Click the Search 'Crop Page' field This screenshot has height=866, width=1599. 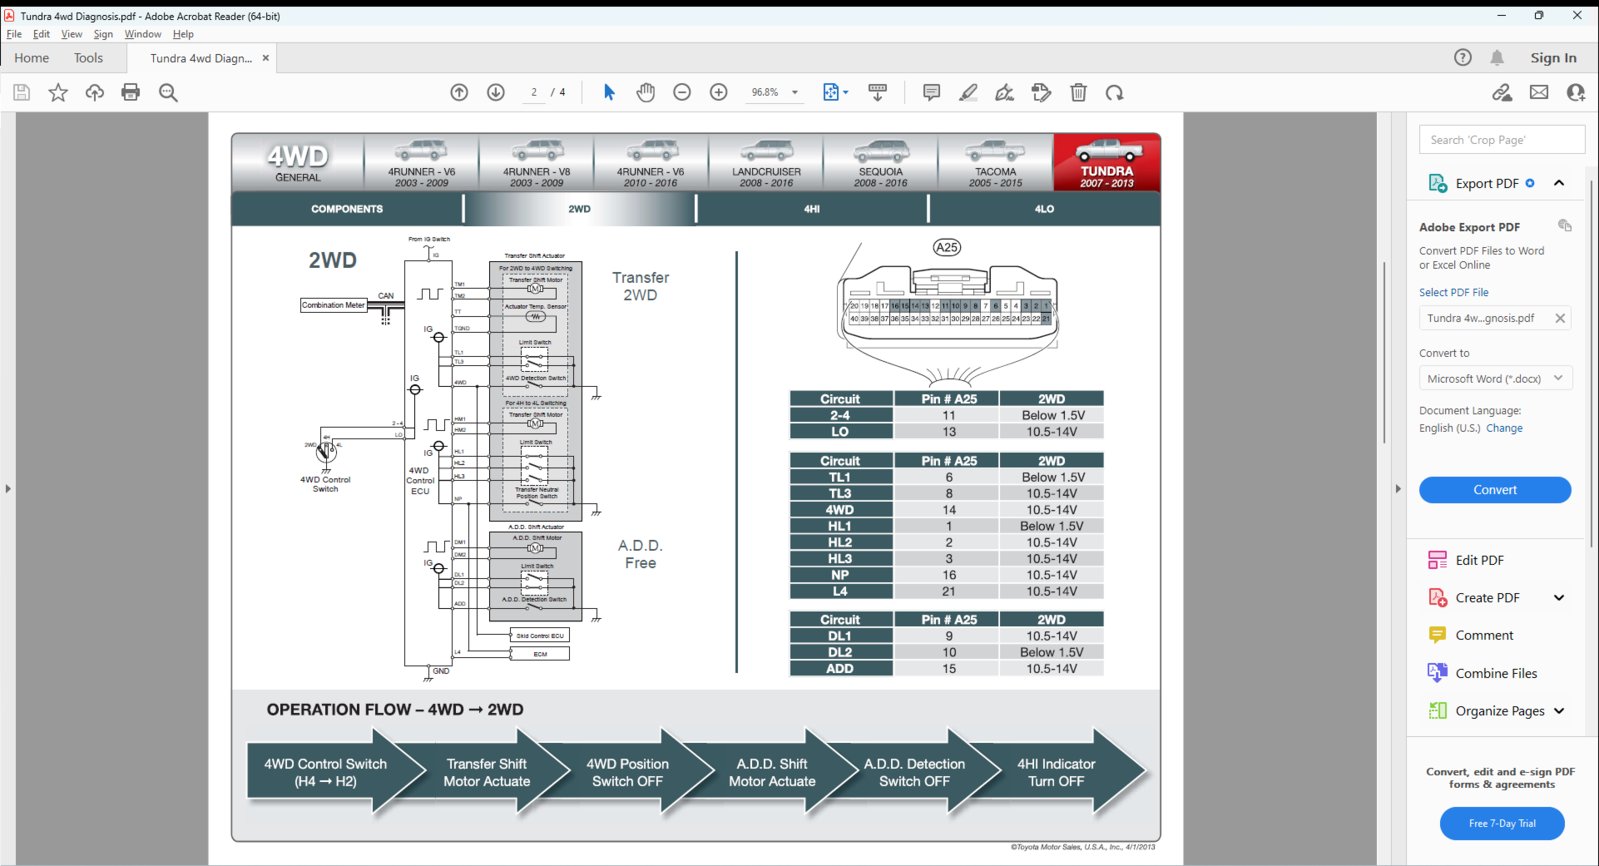1502,140
